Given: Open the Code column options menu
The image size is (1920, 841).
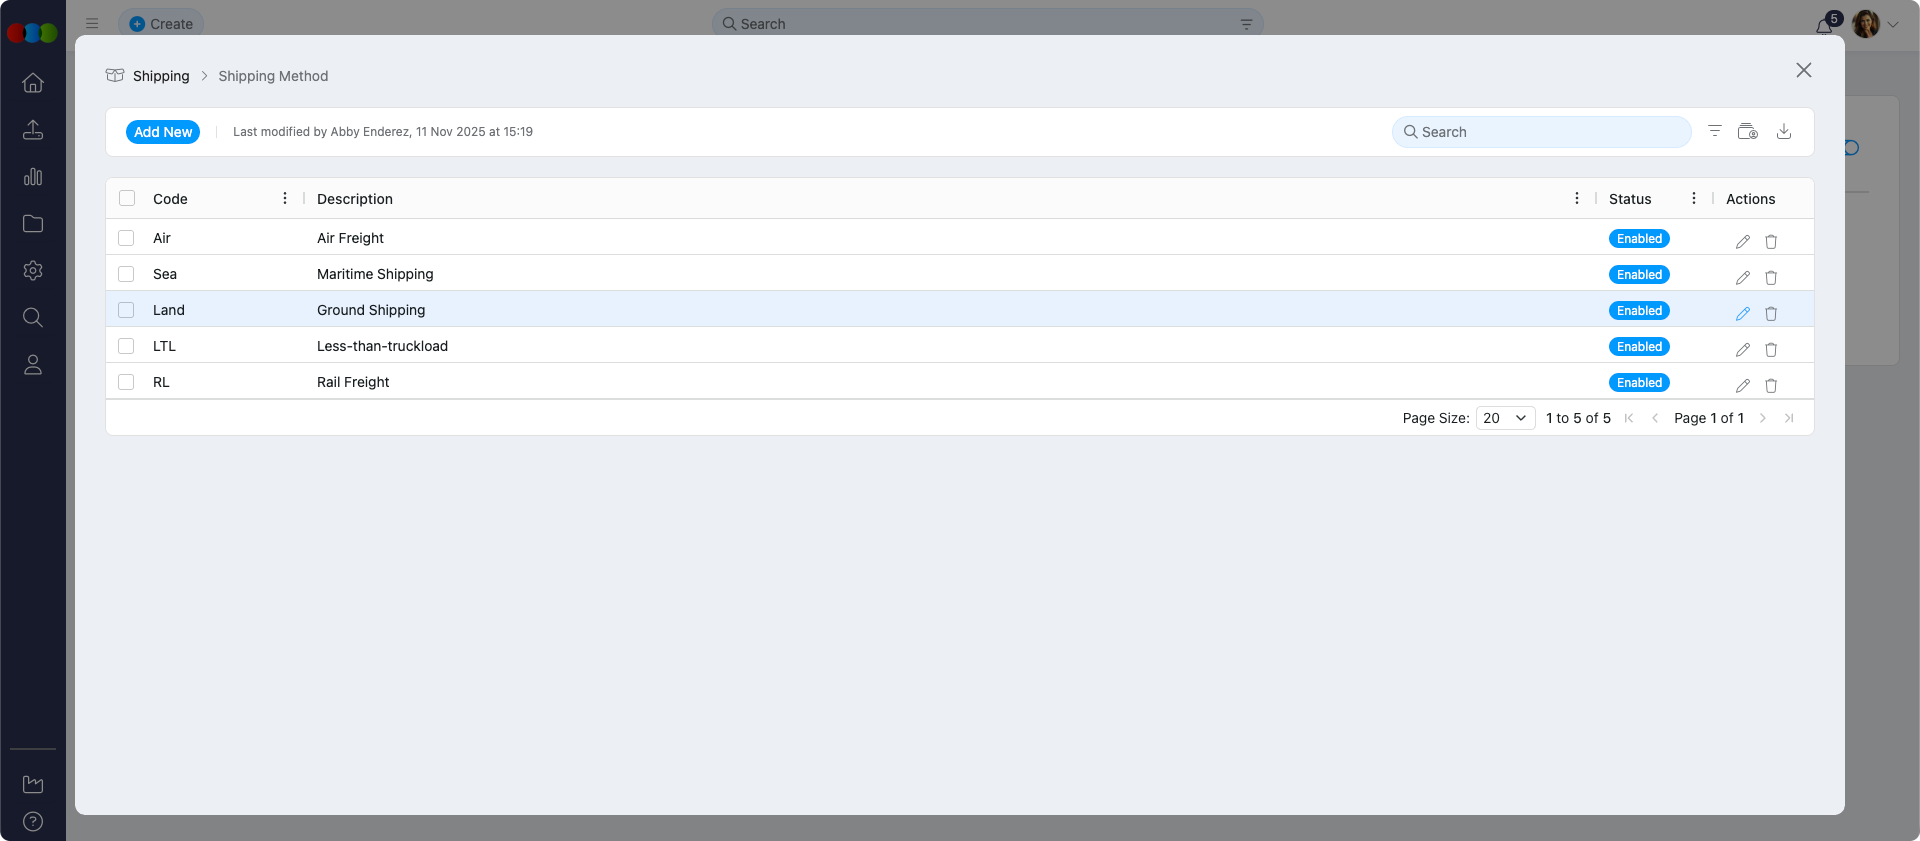Looking at the screenshot, I should [x=285, y=198].
